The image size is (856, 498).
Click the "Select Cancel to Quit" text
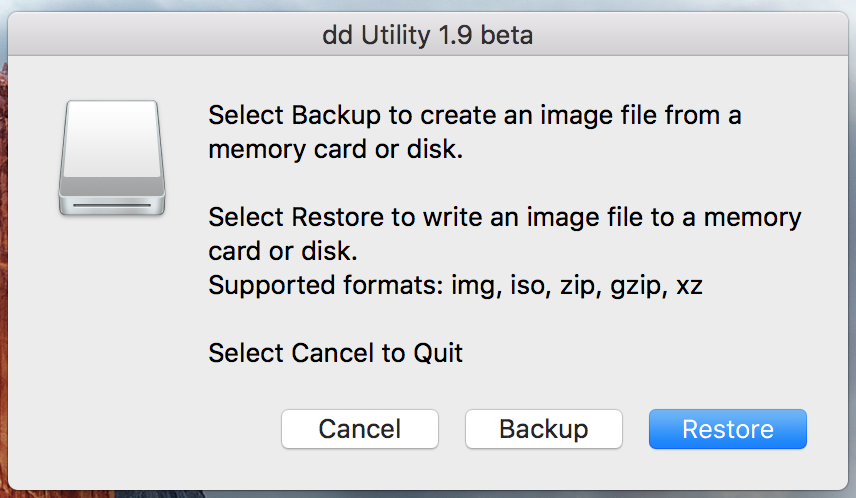(335, 353)
